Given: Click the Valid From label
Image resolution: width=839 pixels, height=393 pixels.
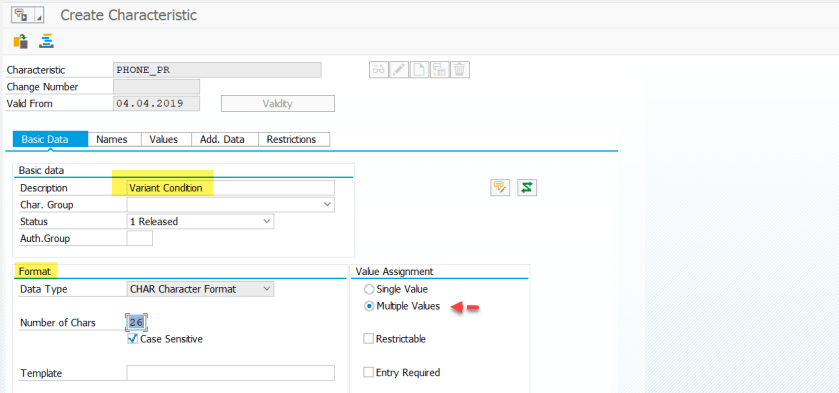Looking at the screenshot, I should (x=29, y=103).
